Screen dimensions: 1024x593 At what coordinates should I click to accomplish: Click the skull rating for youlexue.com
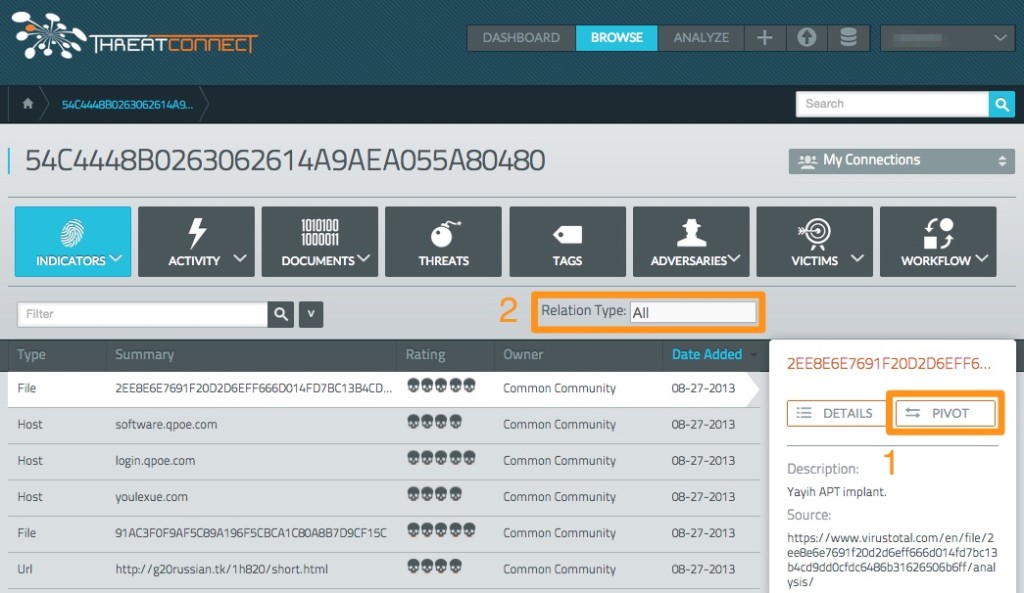434,494
